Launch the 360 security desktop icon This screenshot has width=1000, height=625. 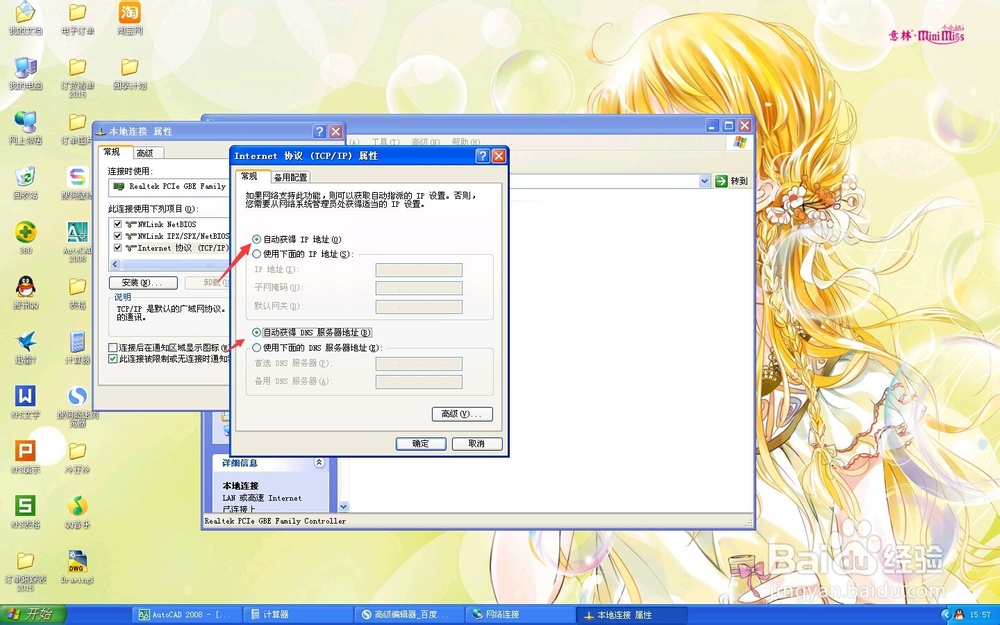25,237
